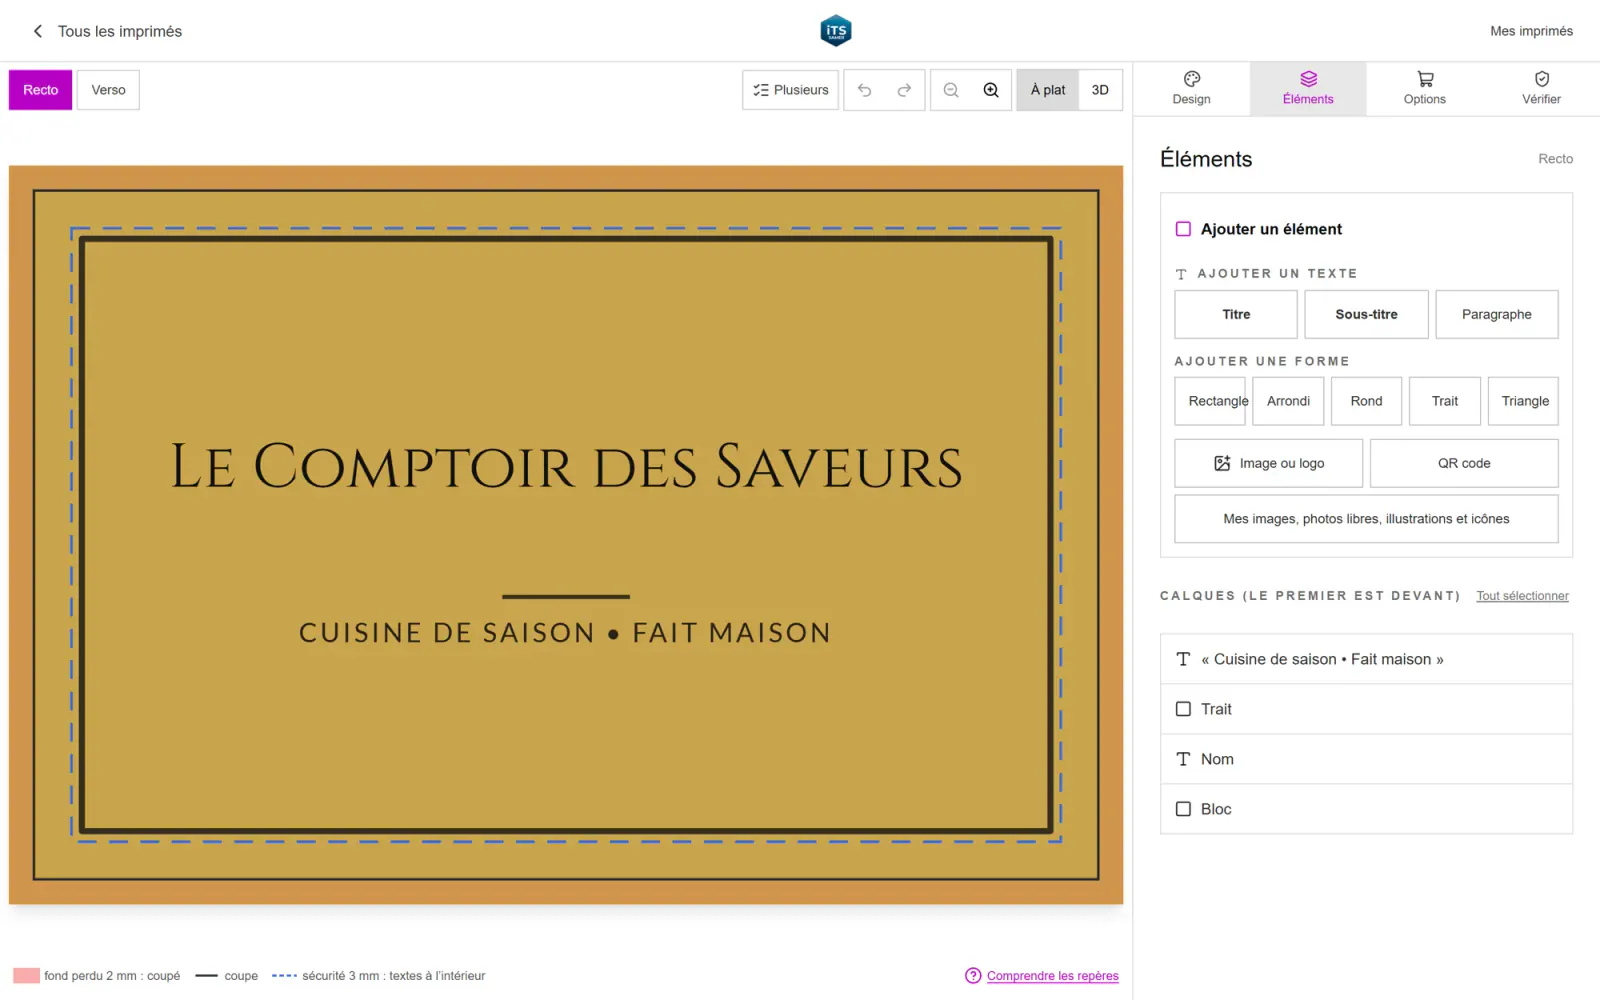Go back via the arrow next to Tous les imprimés

(38, 31)
